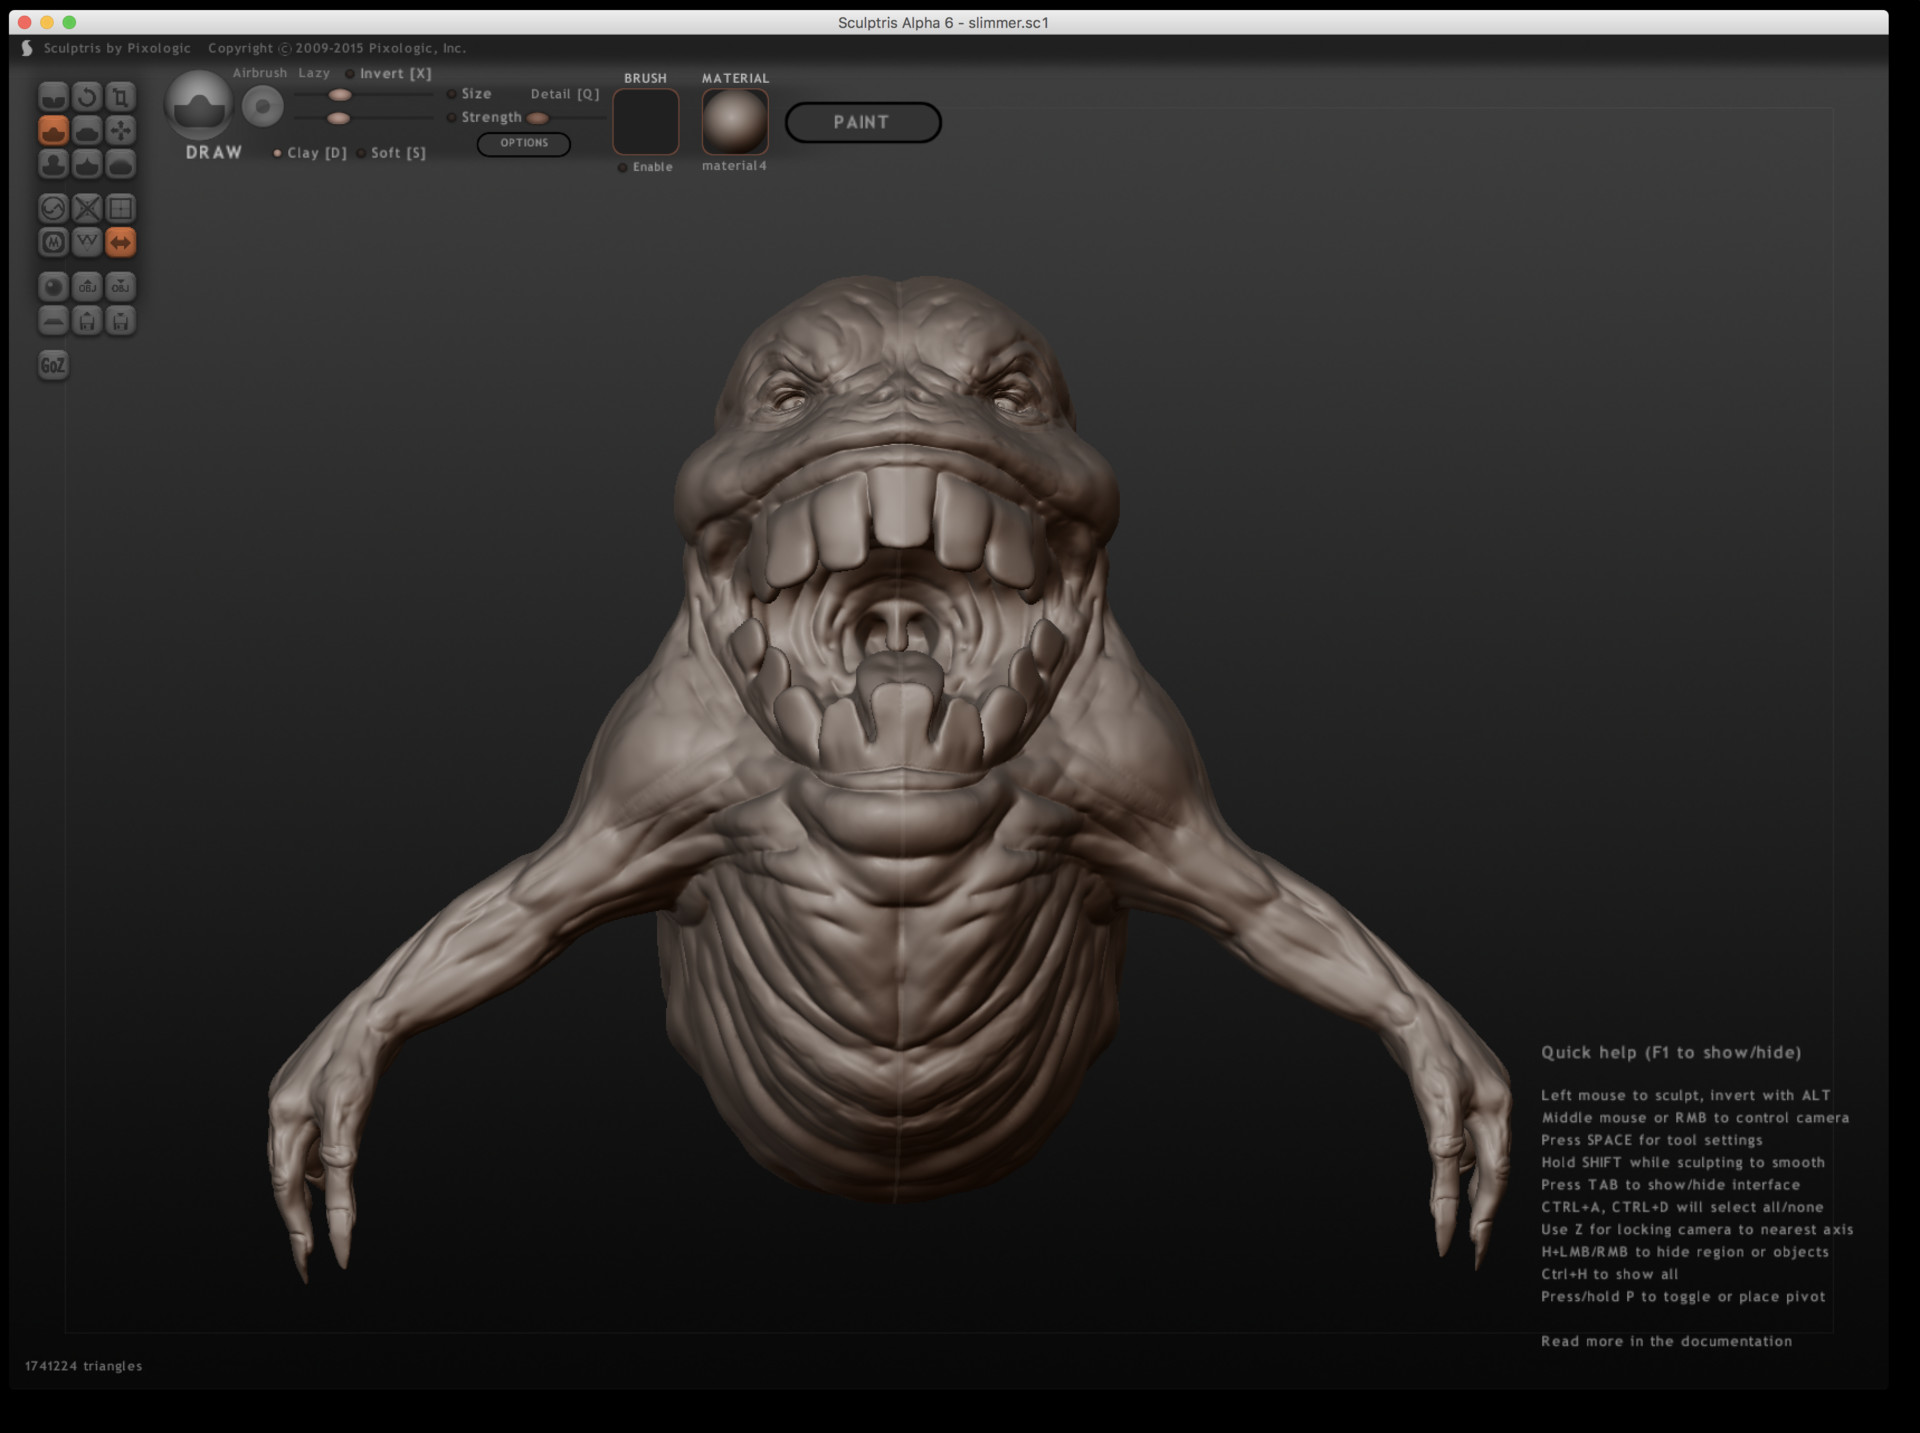Image resolution: width=1920 pixels, height=1433 pixels.
Task: Open the brush OPTIONS panel
Action: [524, 144]
